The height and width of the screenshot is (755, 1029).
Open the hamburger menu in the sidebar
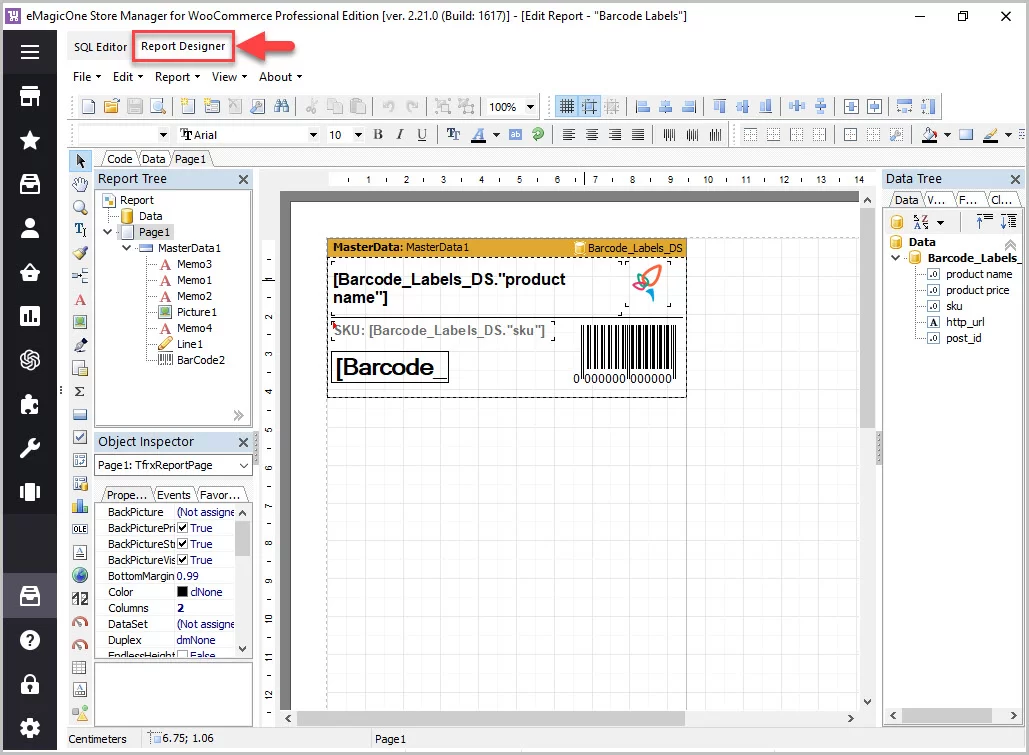[30, 52]
